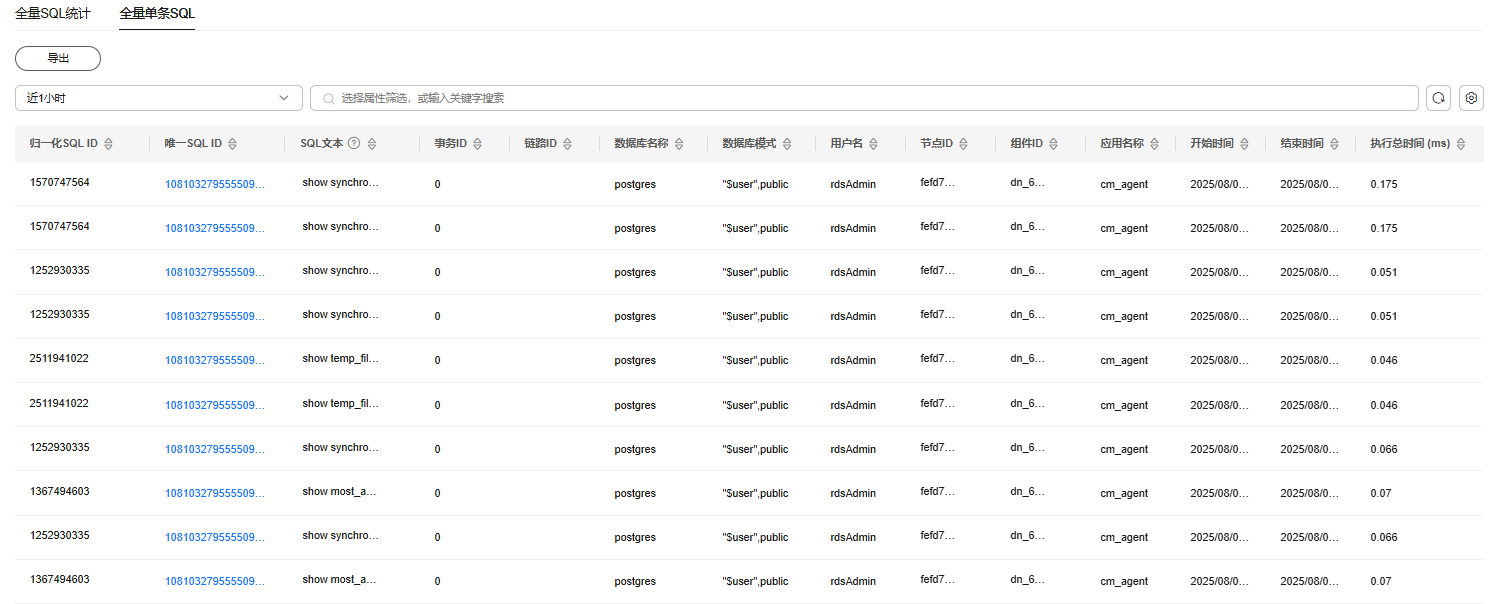The width and height of the screenshot is (1488, 604).
Task: Refresh the SQL list with circular arrow icon
Action: tap(1438, 98)
